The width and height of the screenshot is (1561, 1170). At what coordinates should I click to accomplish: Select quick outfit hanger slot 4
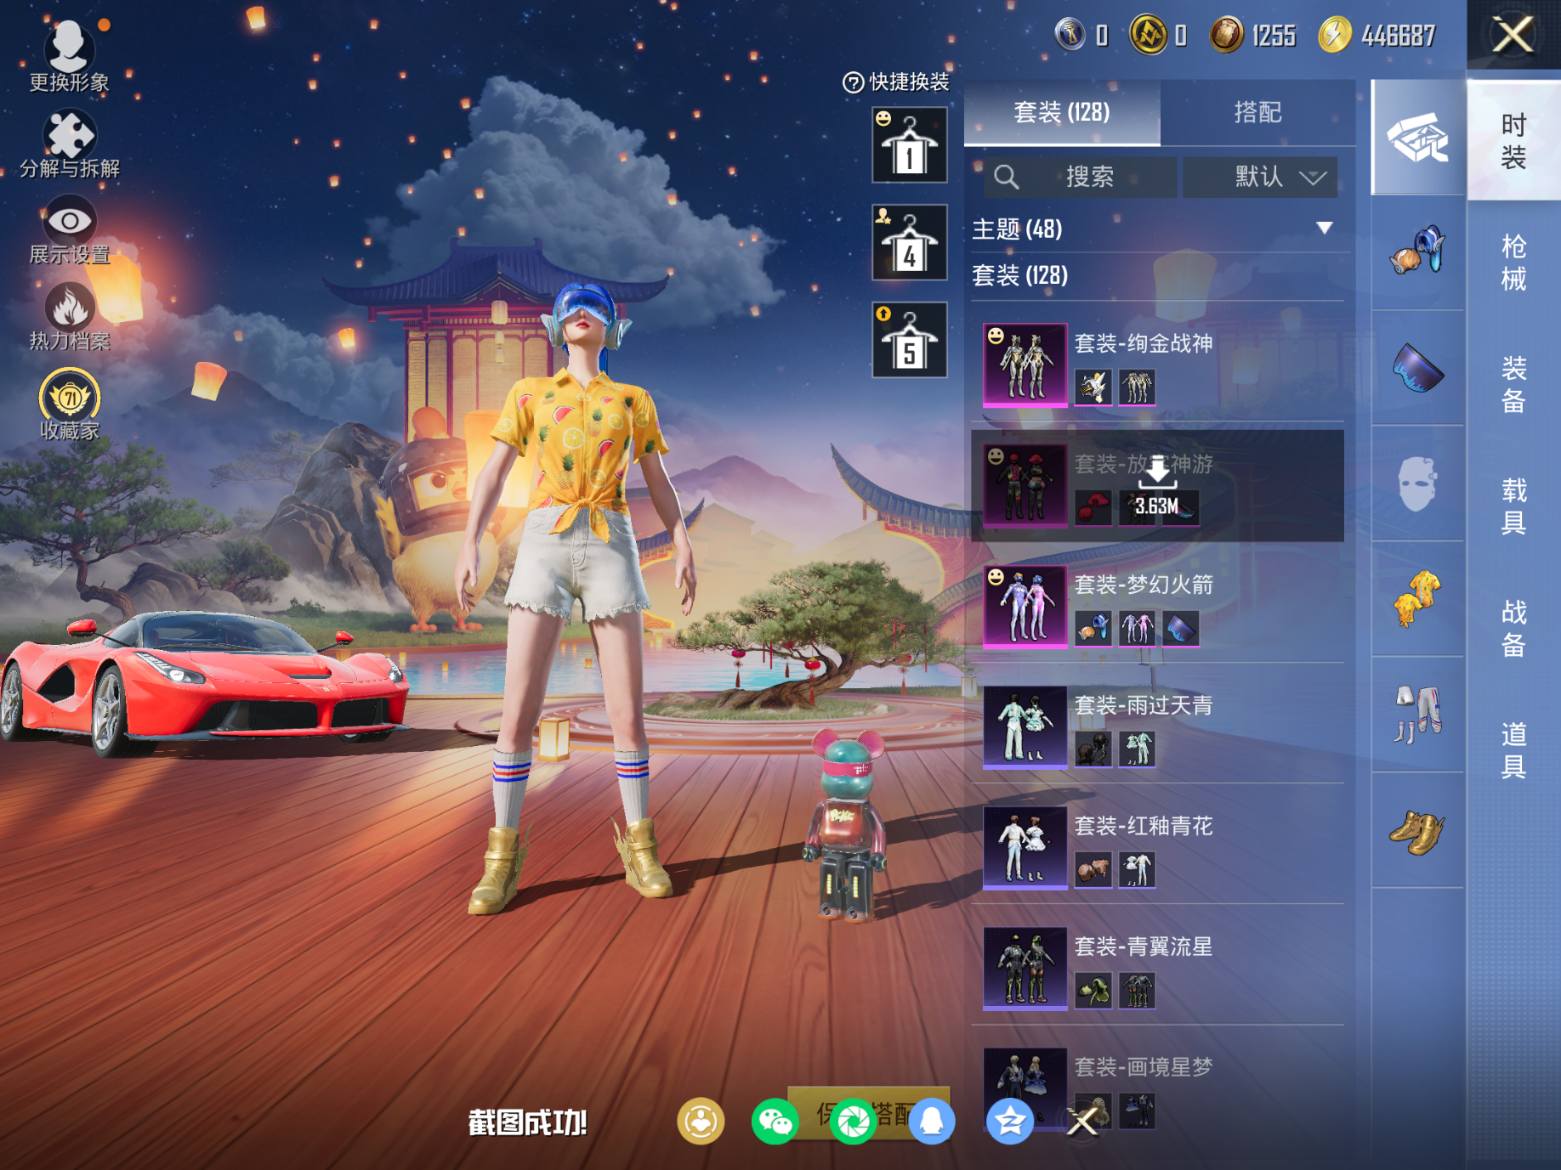point(909,242)
